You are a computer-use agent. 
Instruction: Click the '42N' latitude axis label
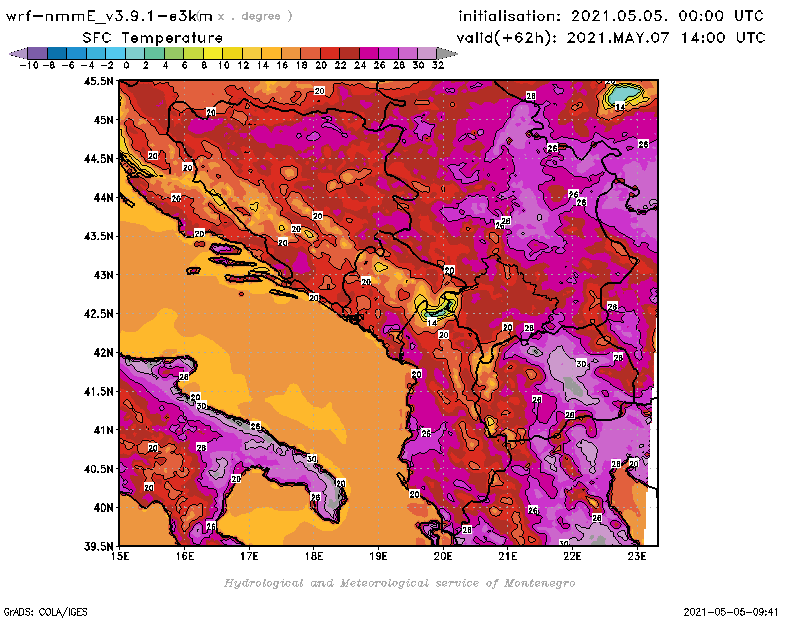tap(103, 353)
